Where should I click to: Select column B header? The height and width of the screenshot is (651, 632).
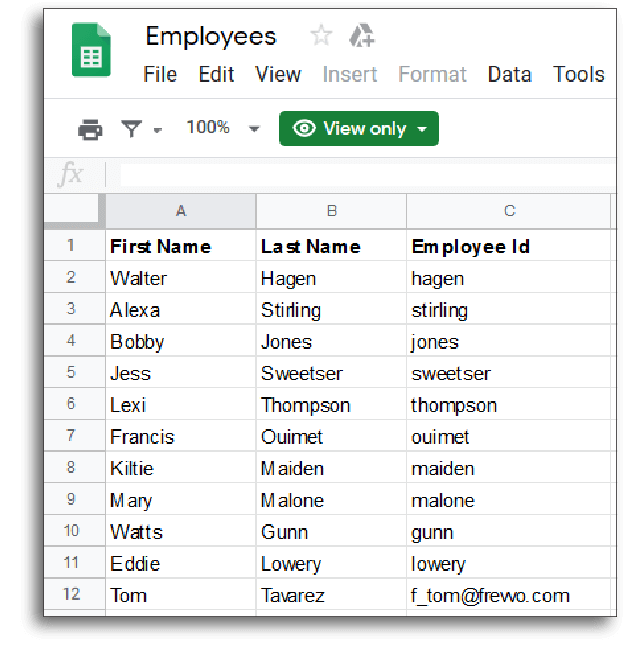(x=331, y=211)
